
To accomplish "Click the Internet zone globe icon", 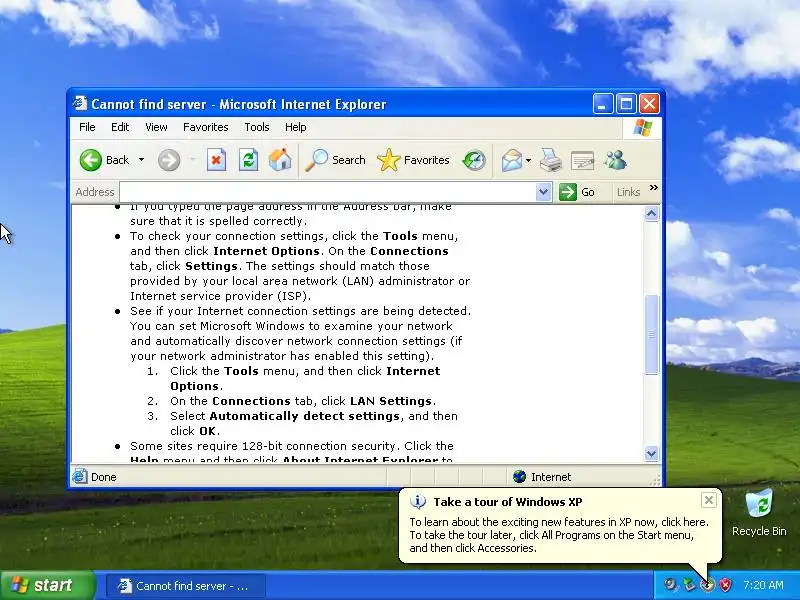I will pos(519,477).
